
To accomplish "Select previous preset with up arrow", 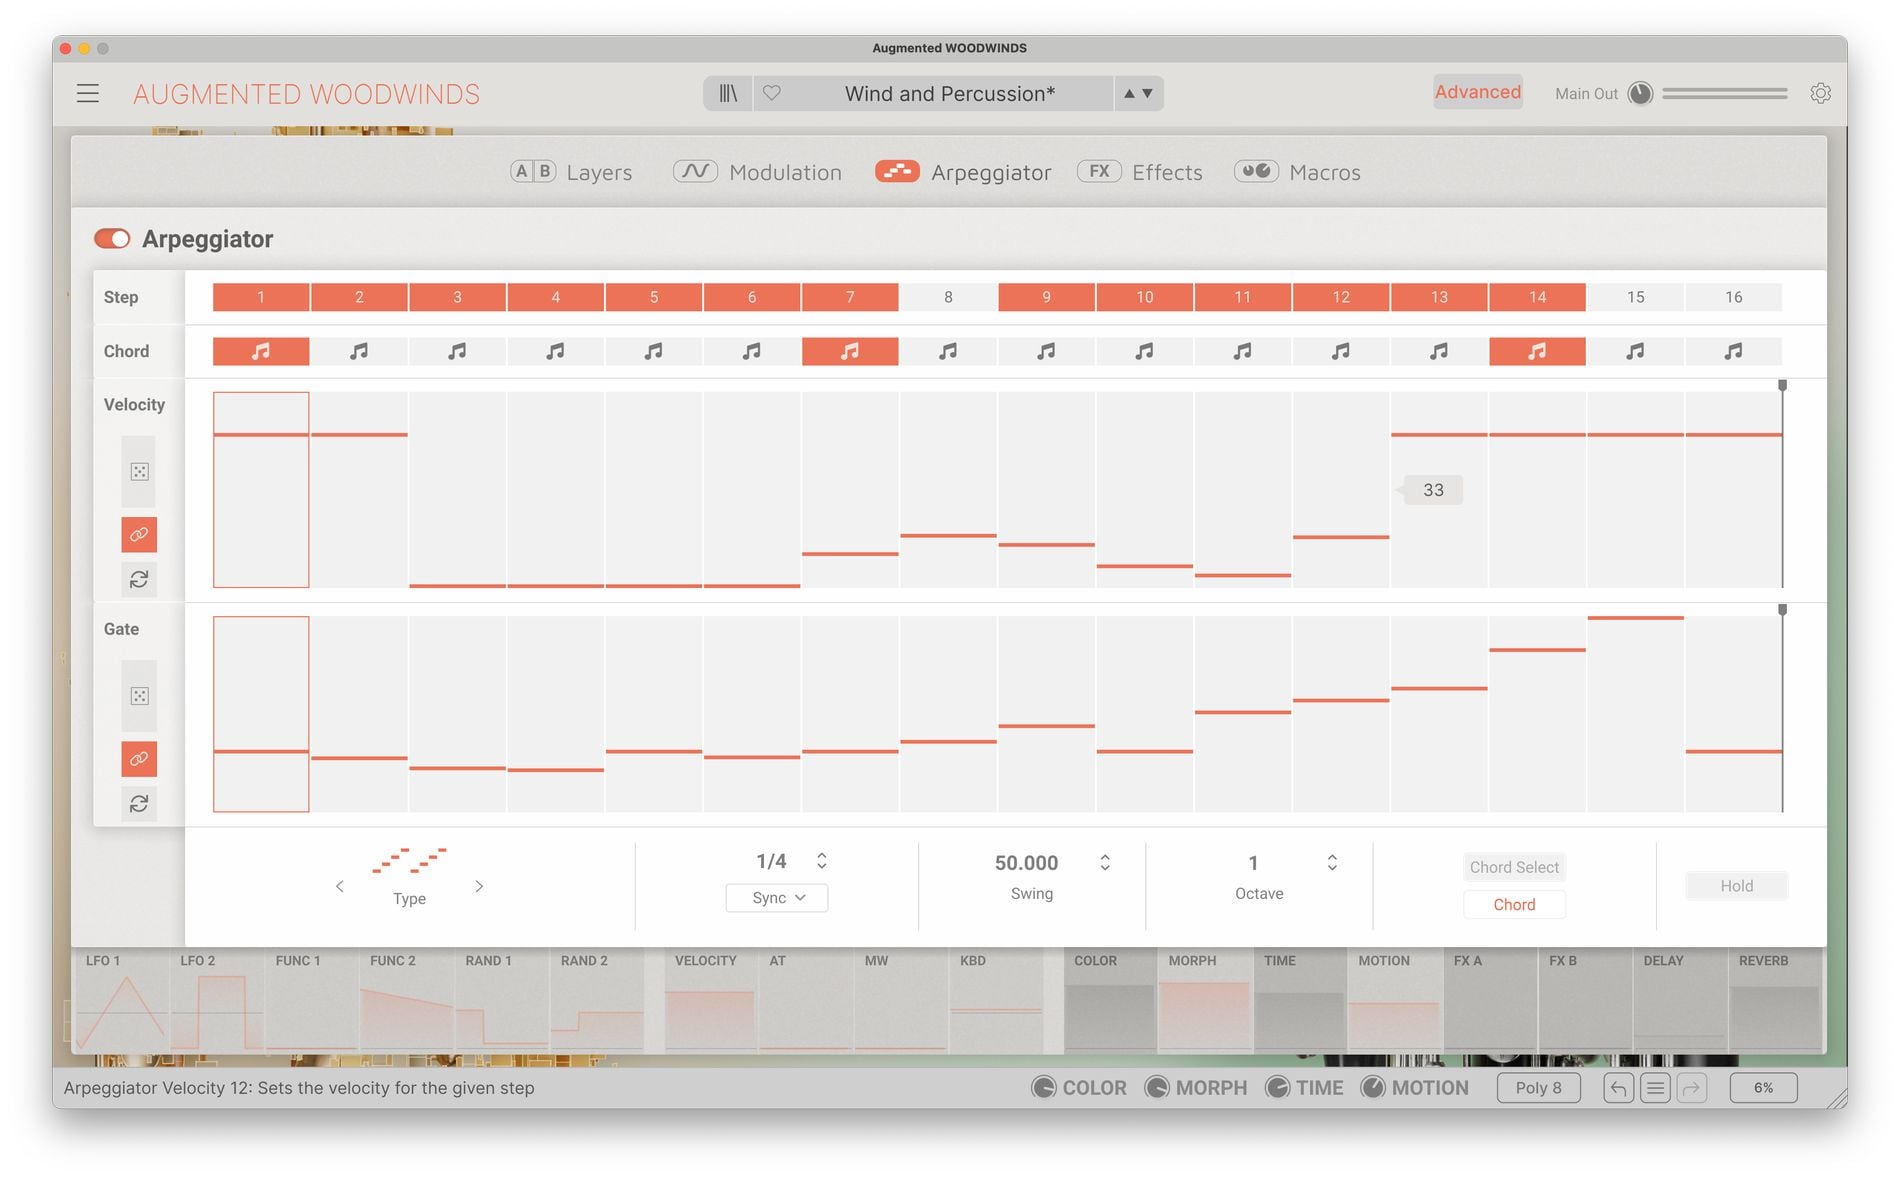I will [1129, 93].
